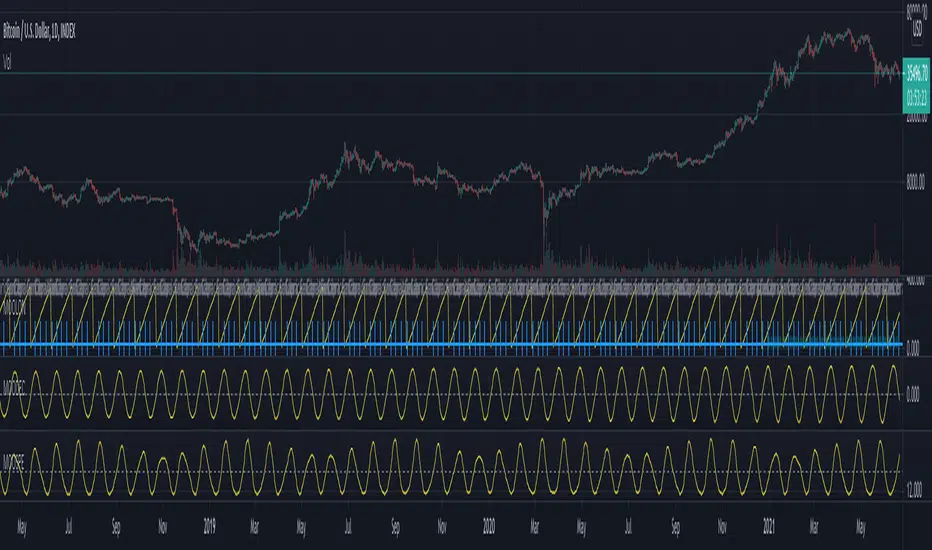932x550 pixels.
Task: Select the bottom pane indicator legend label
Action: pos(14,464)
